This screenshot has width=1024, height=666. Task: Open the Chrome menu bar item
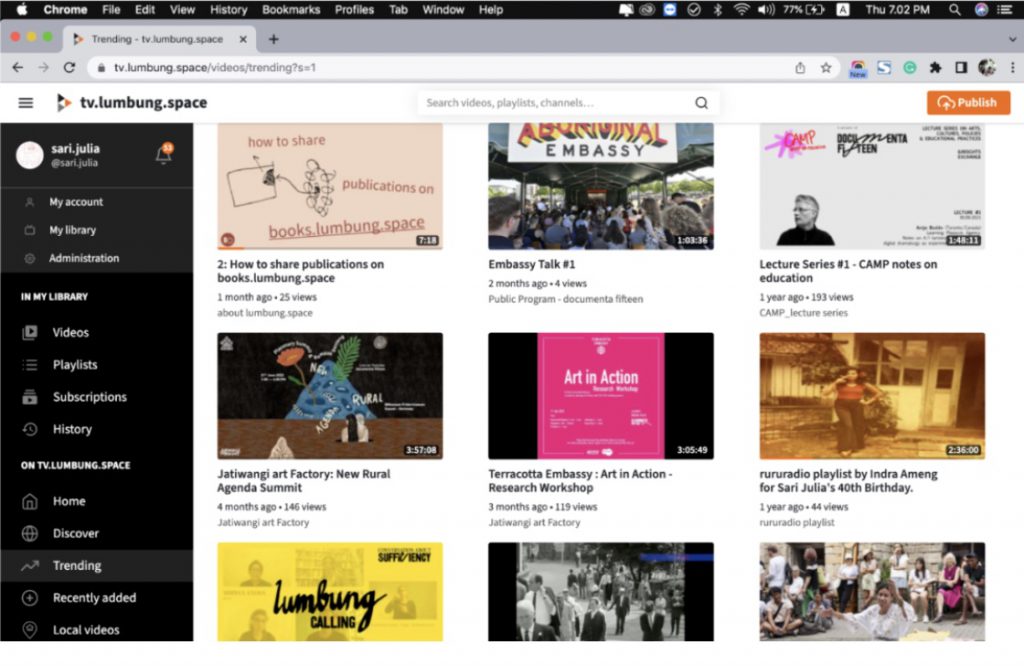[65, 9]
